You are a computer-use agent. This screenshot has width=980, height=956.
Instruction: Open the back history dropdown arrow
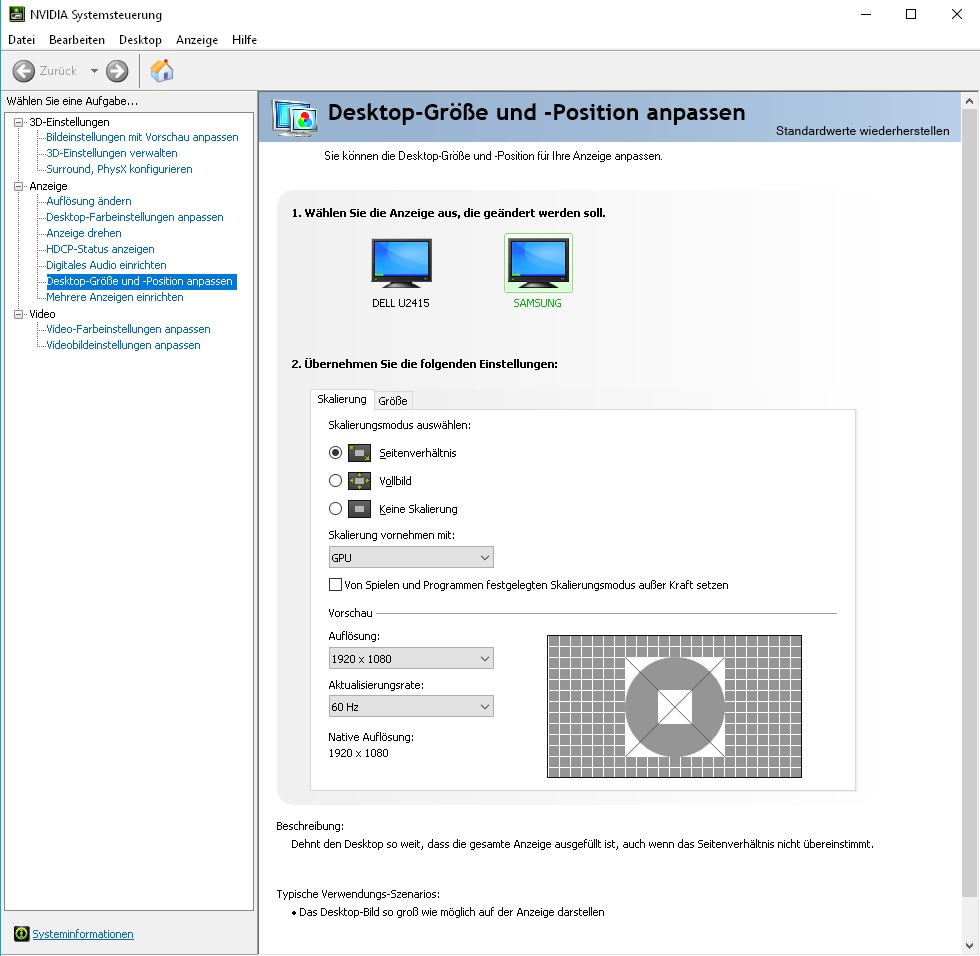tap(94, 71)
